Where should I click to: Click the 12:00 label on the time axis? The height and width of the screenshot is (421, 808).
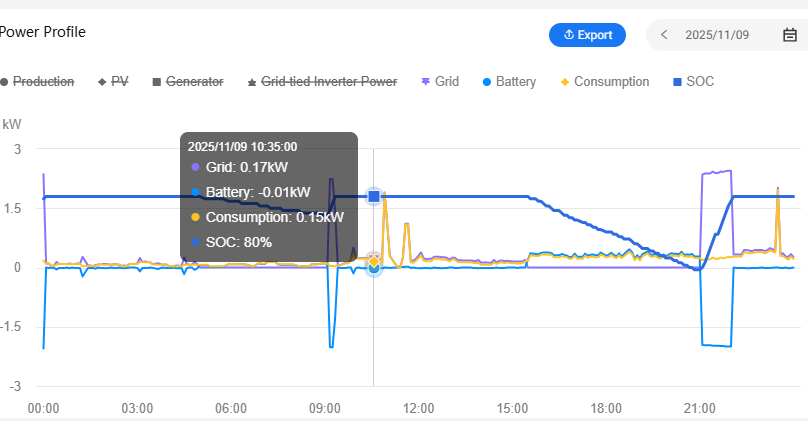pos(418,408)
